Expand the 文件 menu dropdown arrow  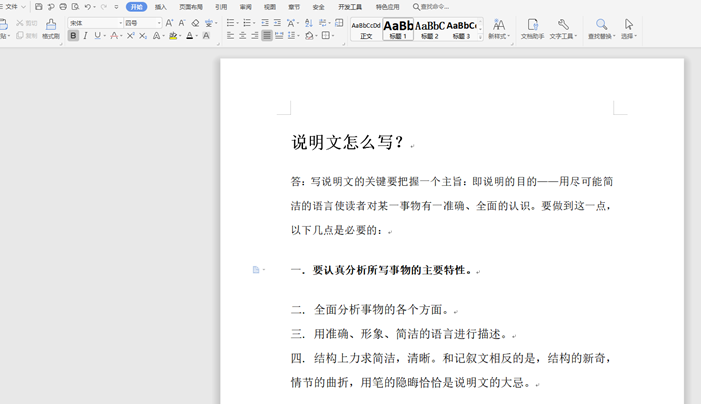click(x=23, y=7)
